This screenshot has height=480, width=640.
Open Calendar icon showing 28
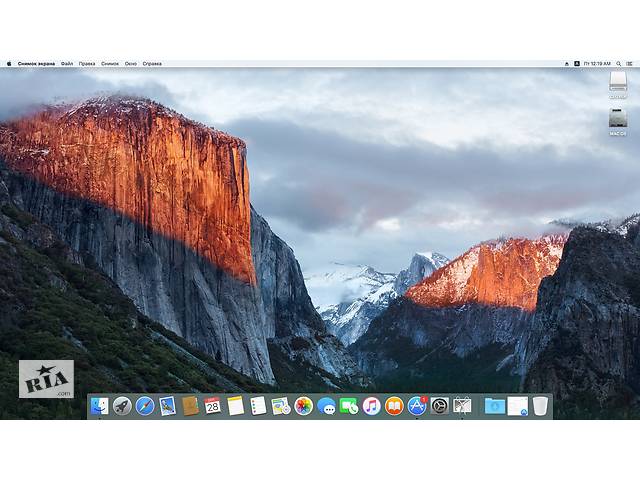pyautogui.click(x=213, y=406)
